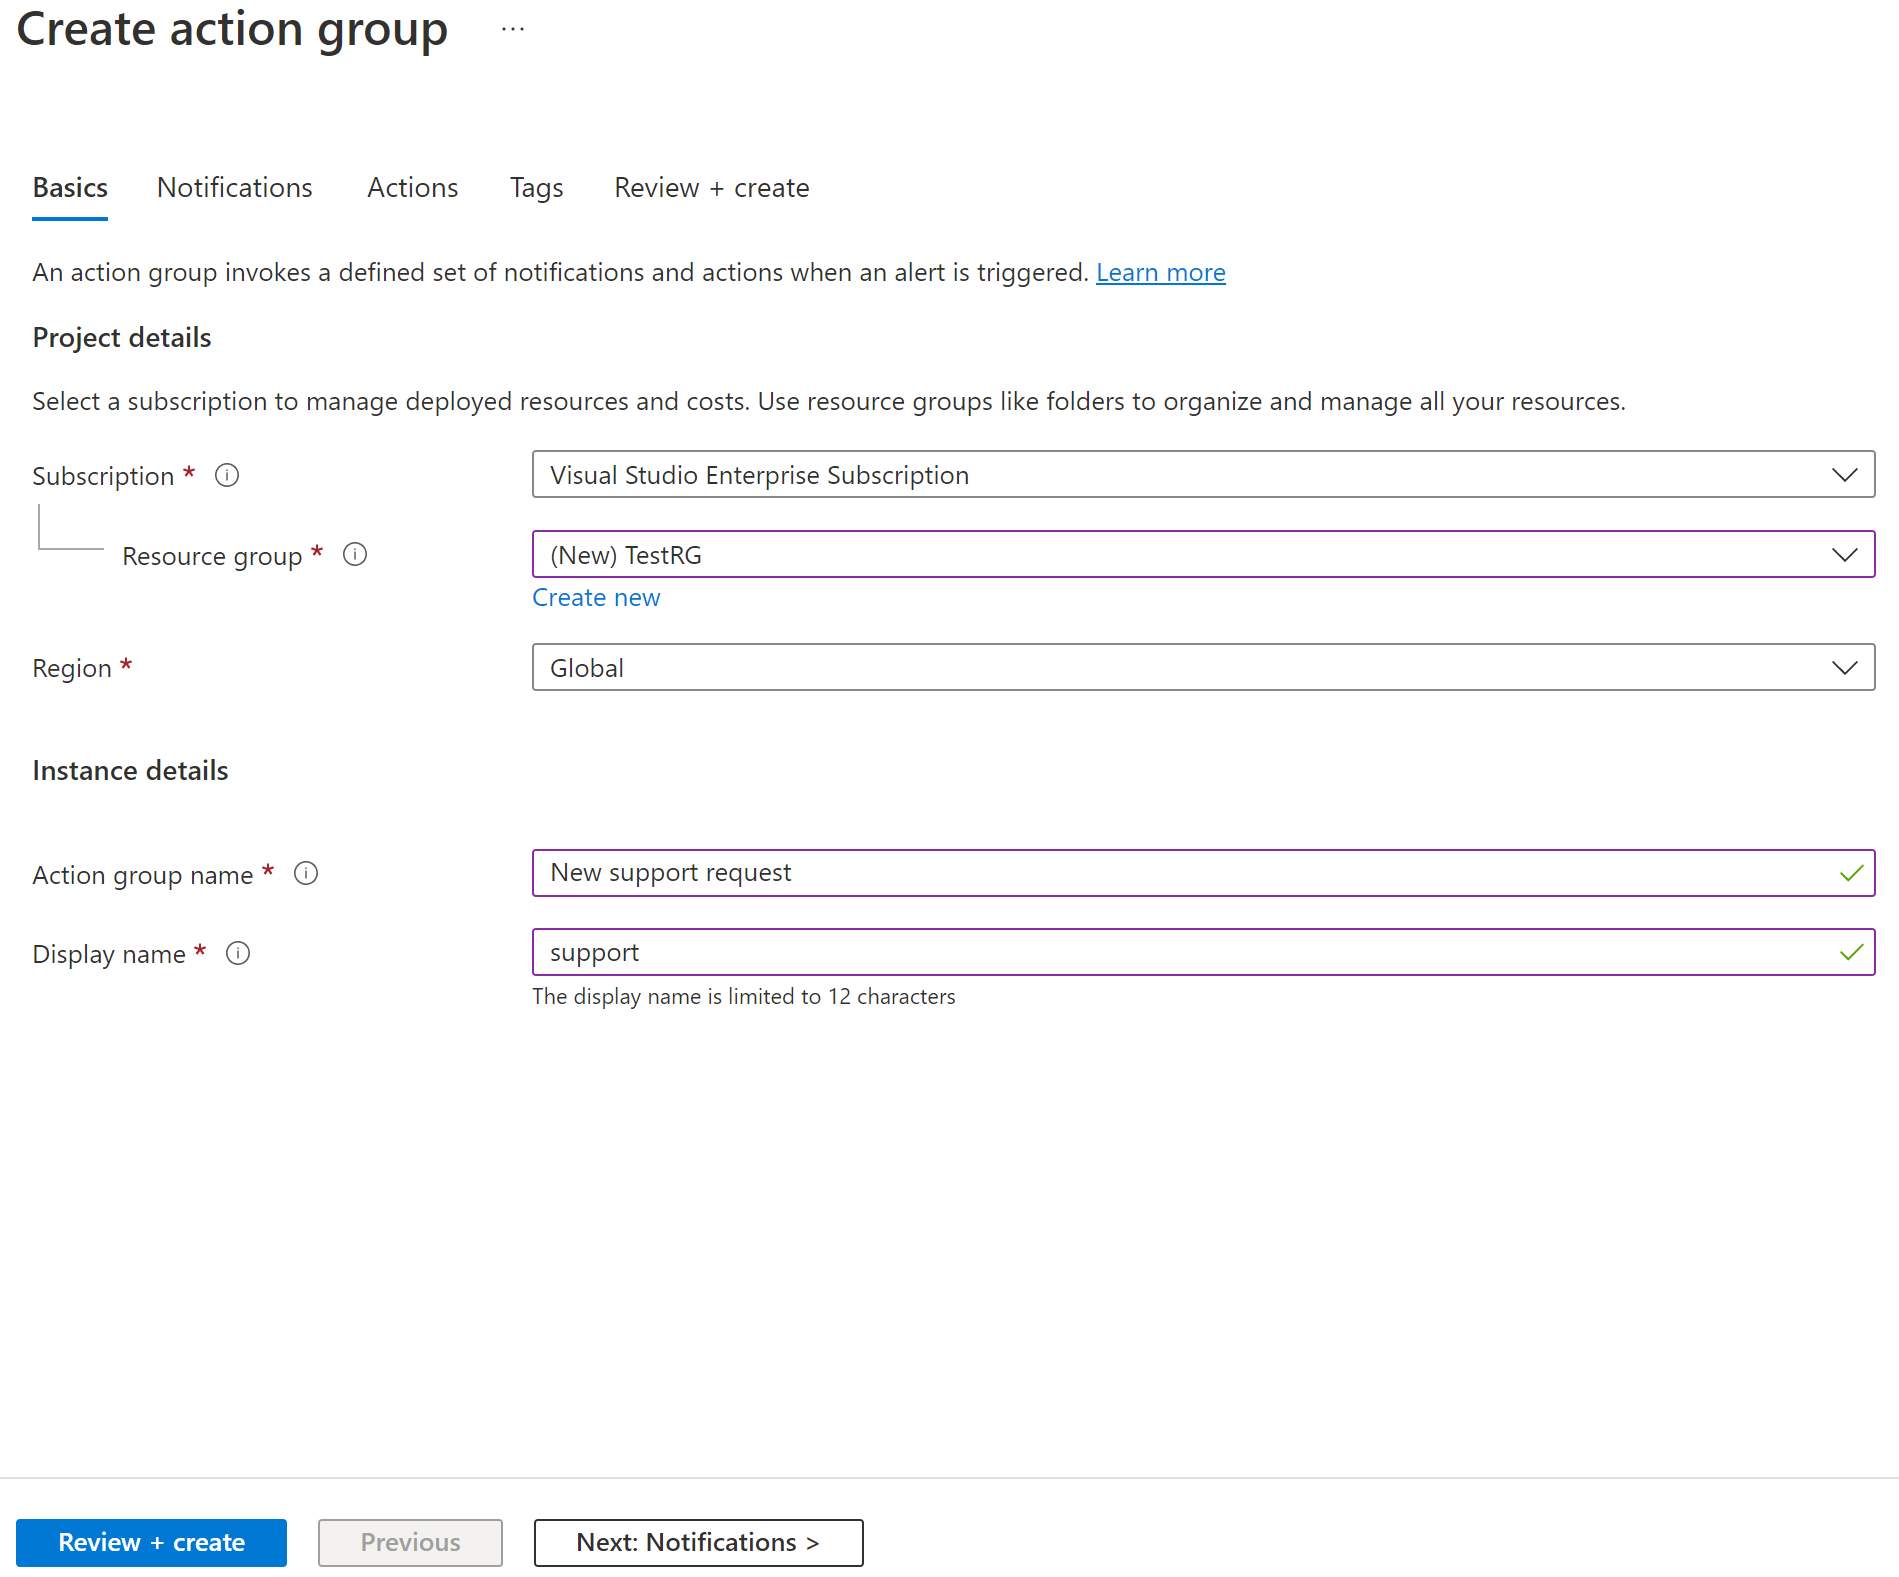Screen dimensions: 1899x1577
Task: Click the info icon beside Display name
Action: click(x=238, y=953)
